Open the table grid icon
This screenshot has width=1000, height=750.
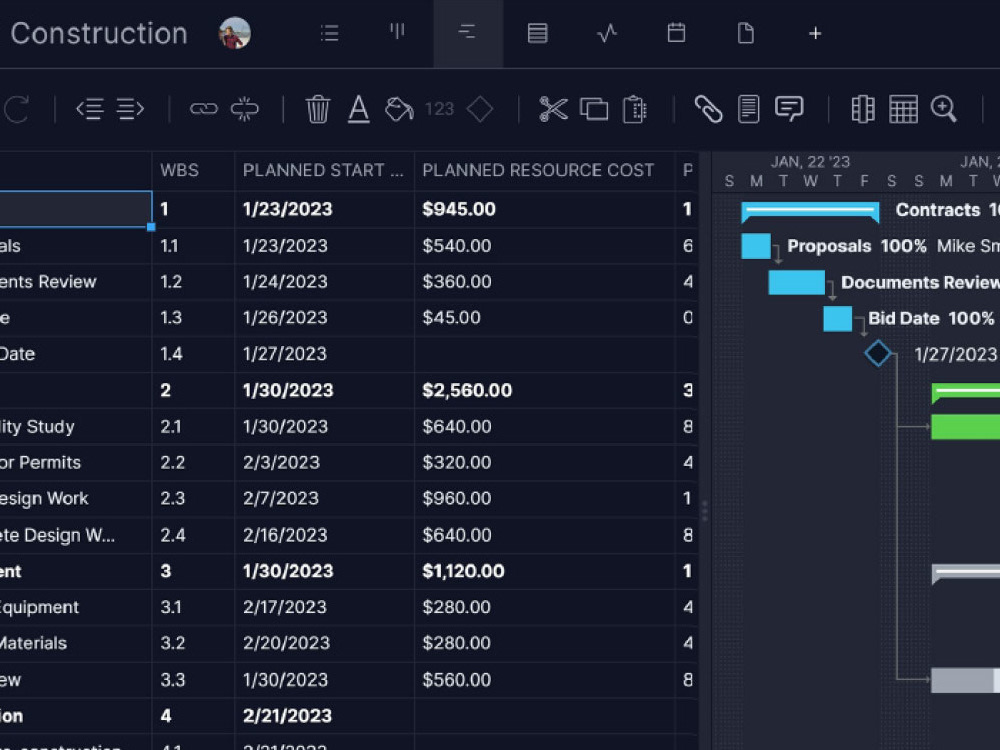pos(903,109)
